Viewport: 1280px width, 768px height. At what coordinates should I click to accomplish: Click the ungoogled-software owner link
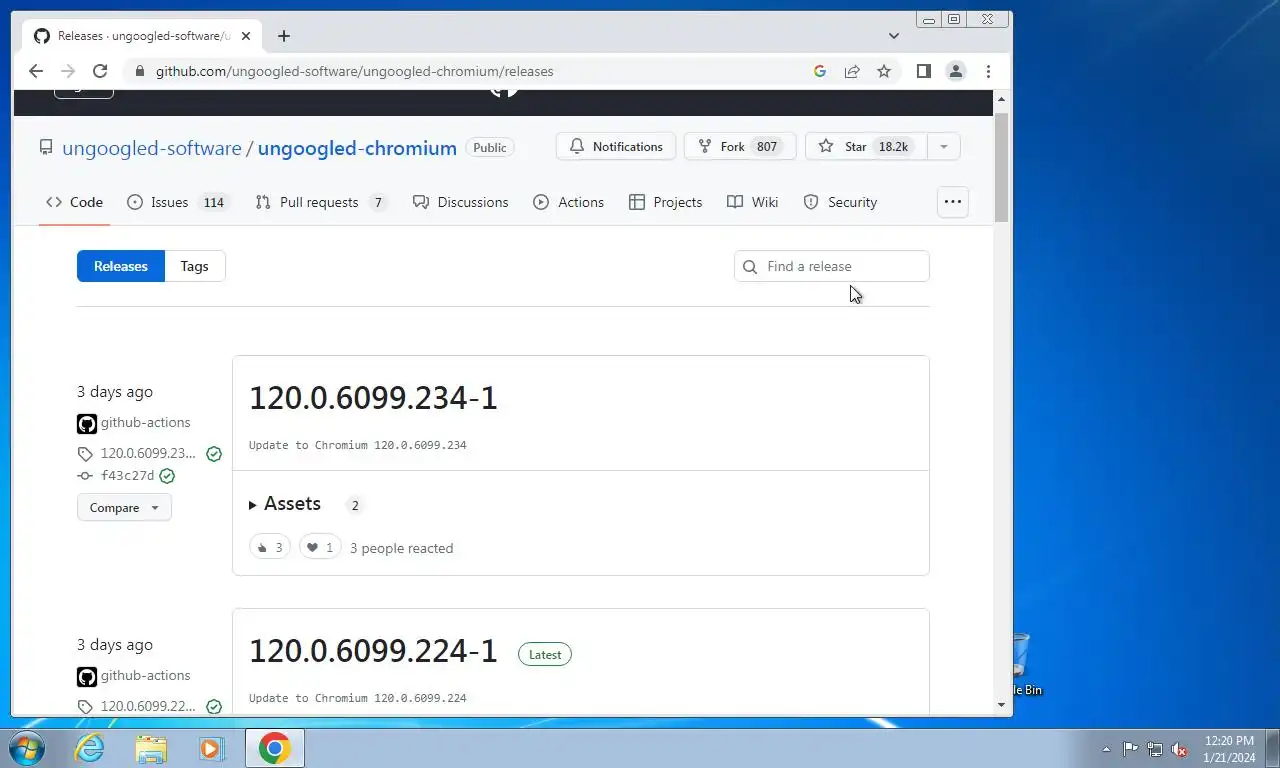tap(152, 148)
